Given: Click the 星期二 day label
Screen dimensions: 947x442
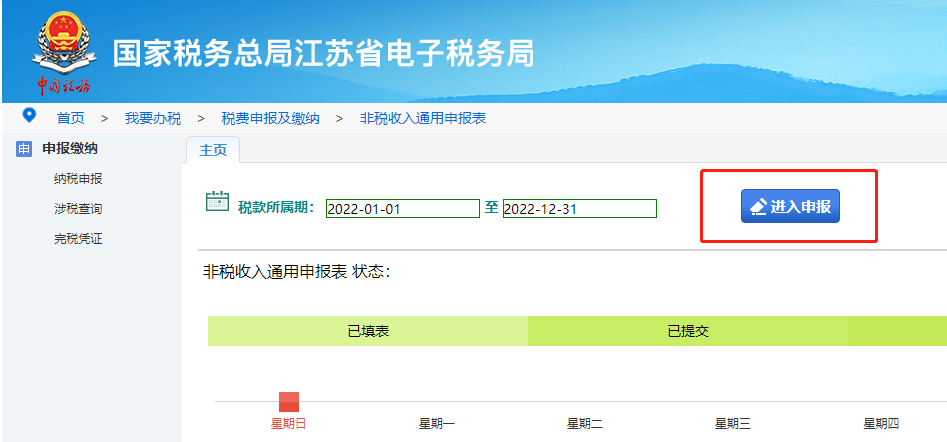Looking at the screenshot, I should [585, 424].
